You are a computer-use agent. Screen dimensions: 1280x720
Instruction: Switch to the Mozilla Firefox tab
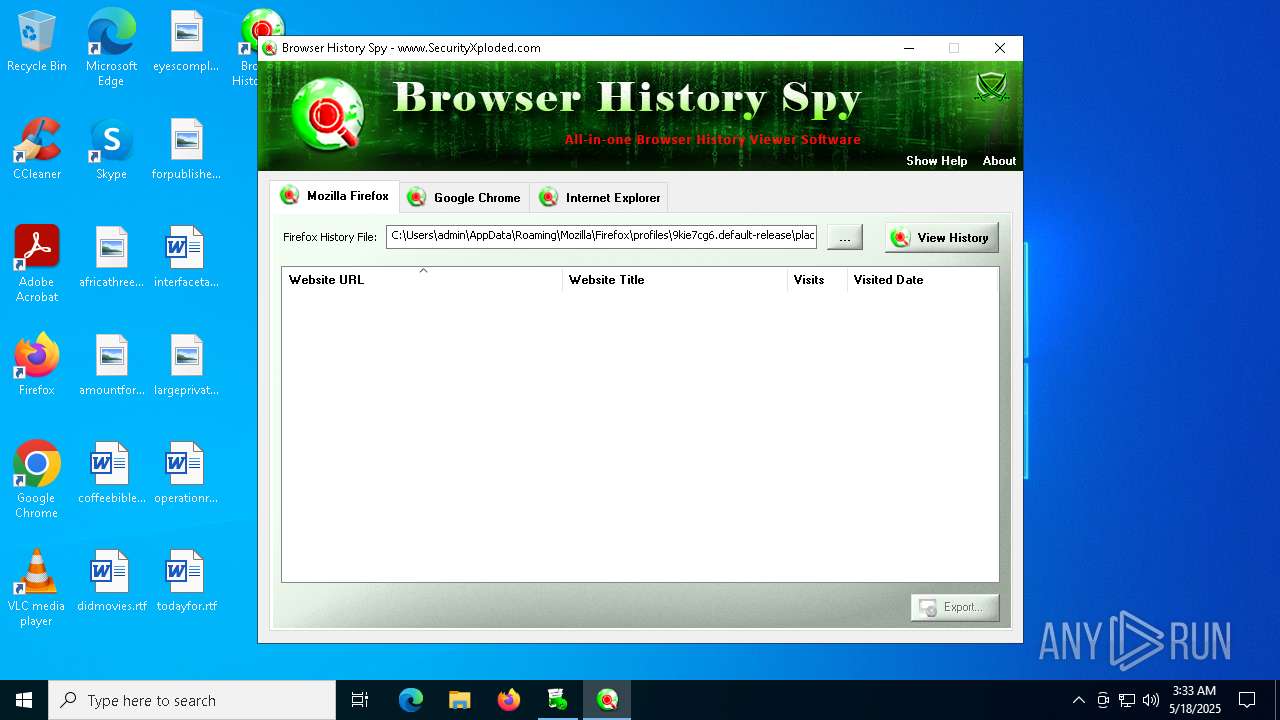pos(334,196)
